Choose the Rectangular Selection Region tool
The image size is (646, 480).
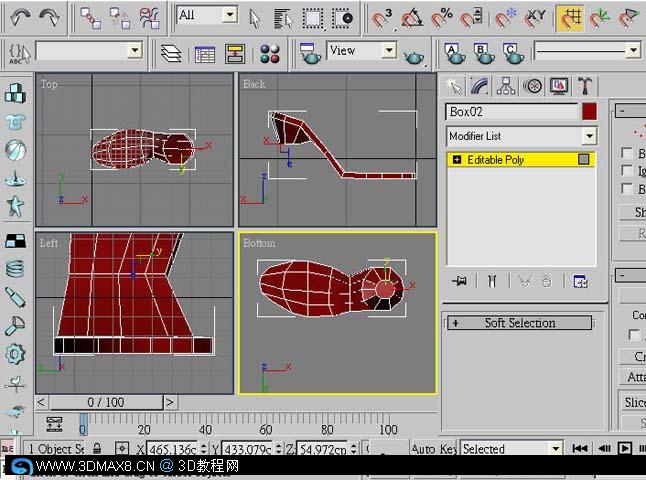(312, 18)
